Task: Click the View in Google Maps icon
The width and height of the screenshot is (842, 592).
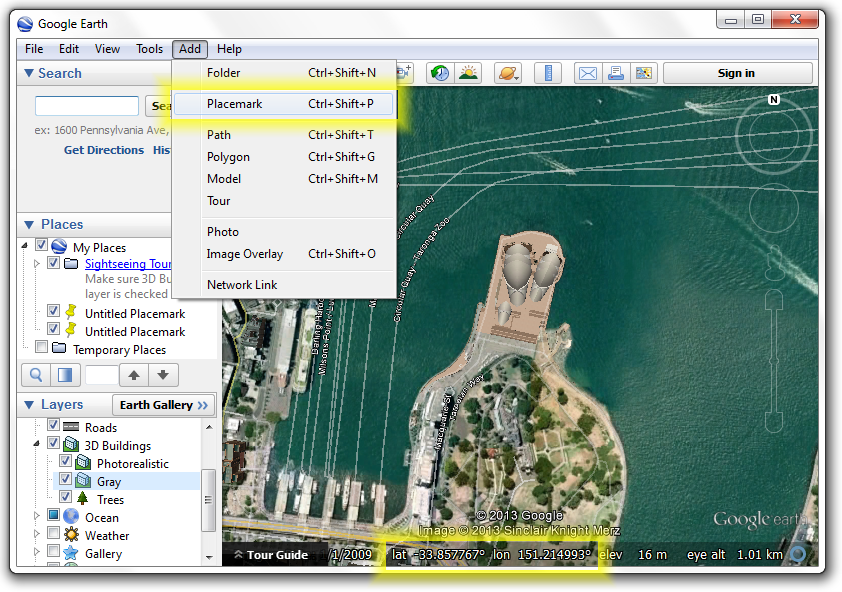Action: tap(643, 73)
